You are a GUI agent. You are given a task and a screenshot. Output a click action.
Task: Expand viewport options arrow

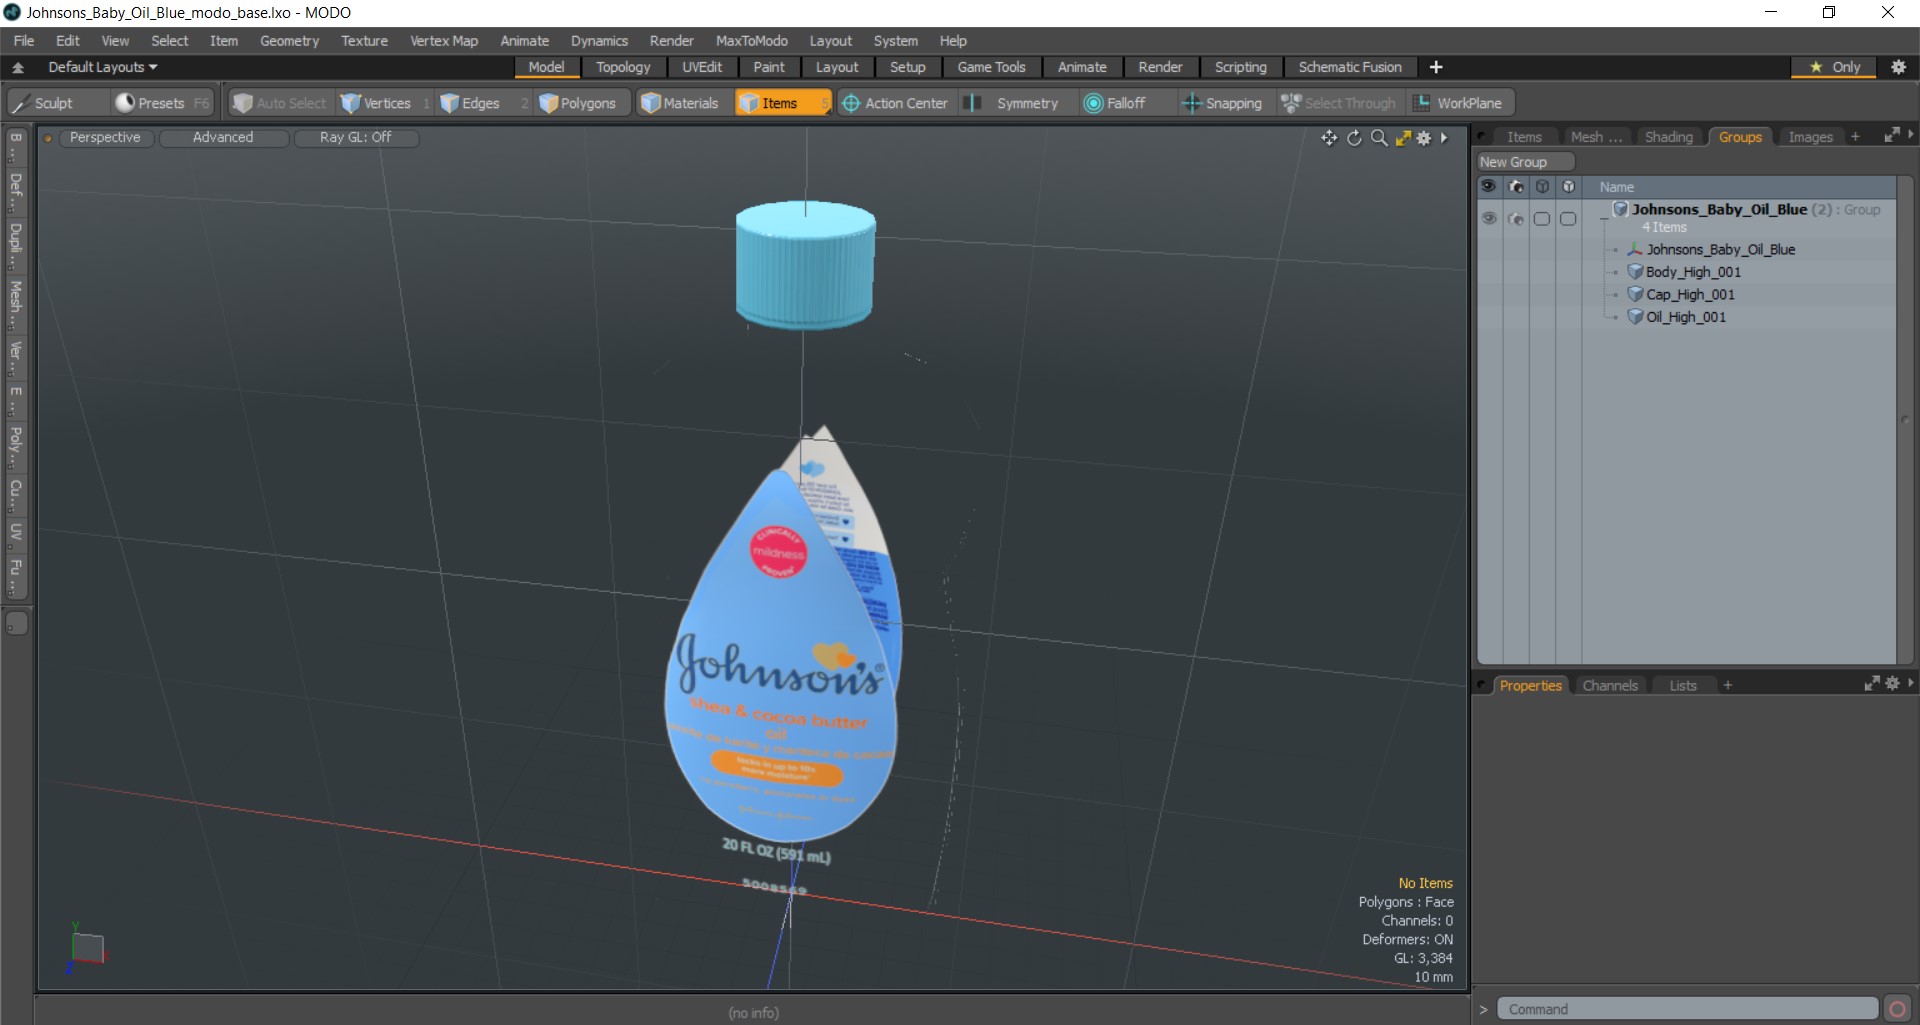point(1444,138)
